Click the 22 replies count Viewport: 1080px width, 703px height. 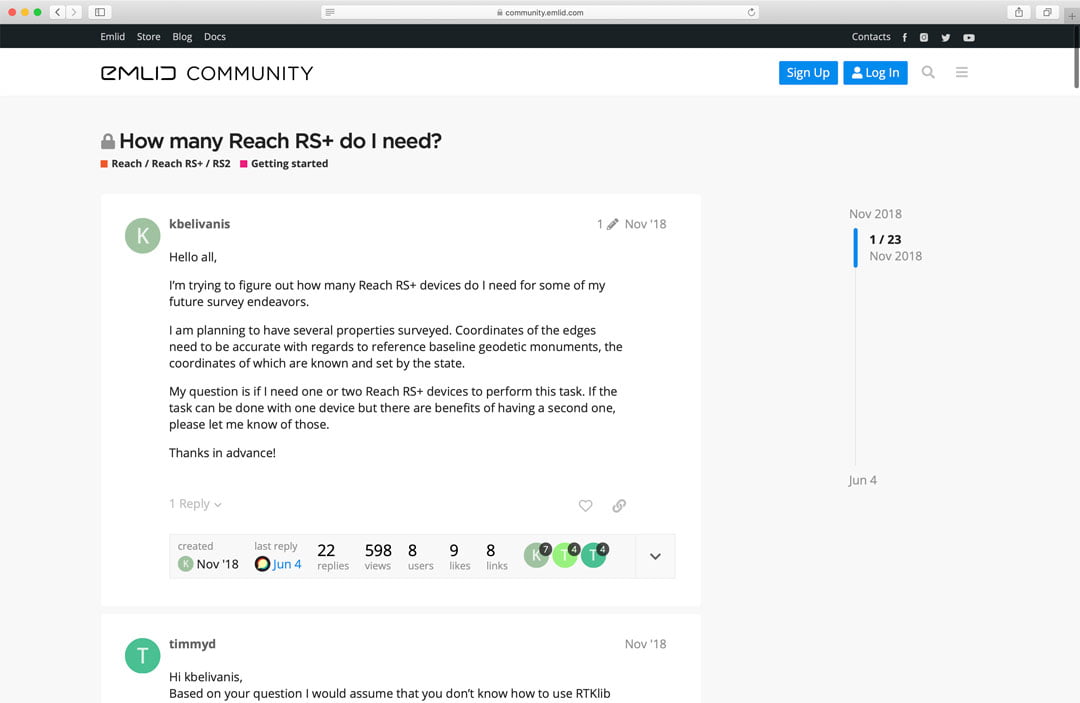(333, 556)
